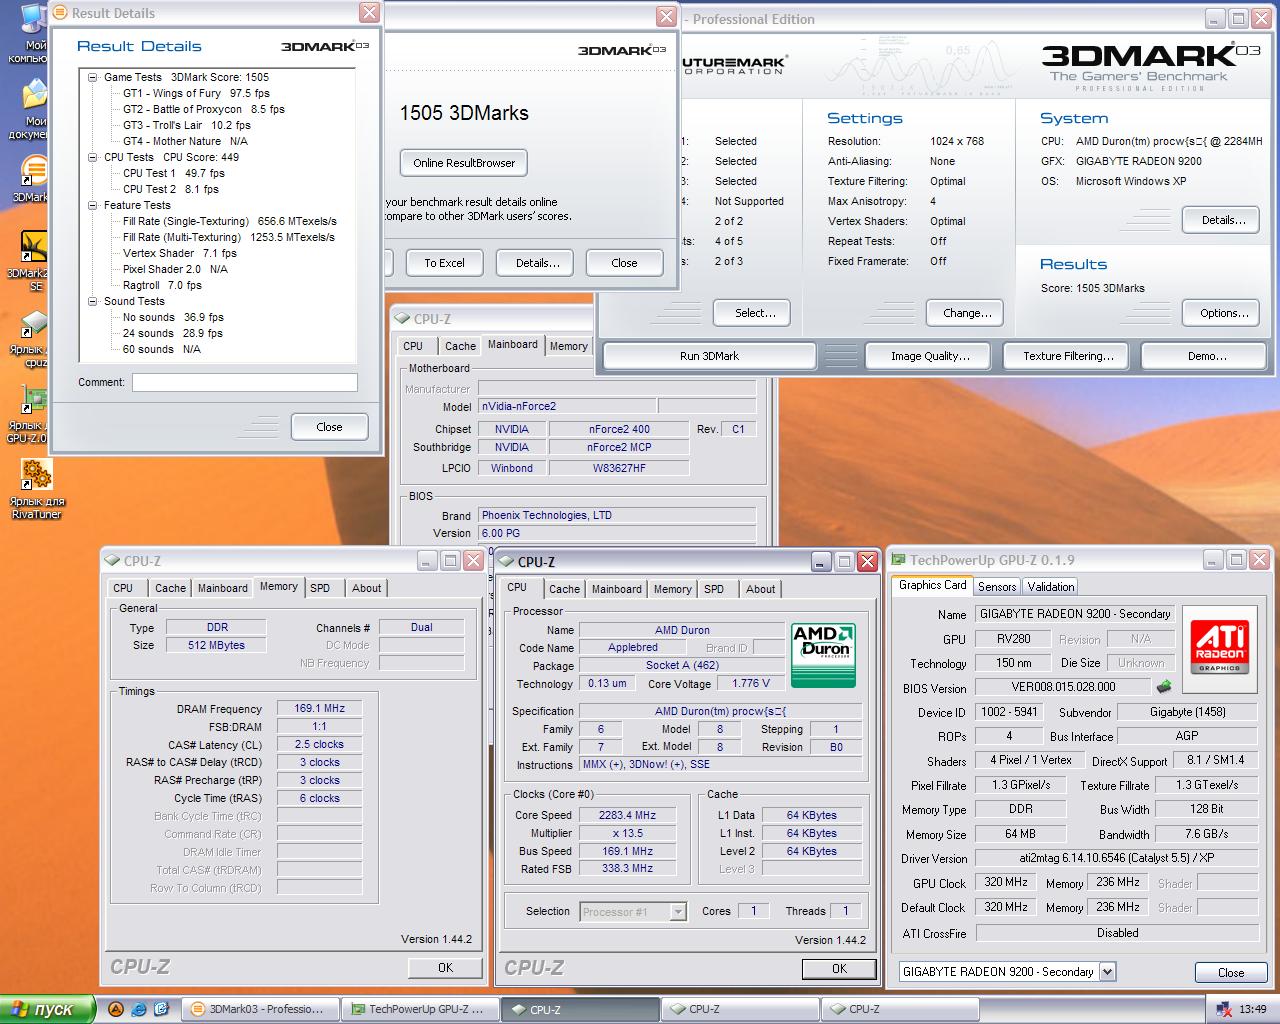Image resolution: width=1280 pixels, height=1024 pixels.
Task: Open the cpuz desktop shortcut icon
Action: [x=34, y=325]
